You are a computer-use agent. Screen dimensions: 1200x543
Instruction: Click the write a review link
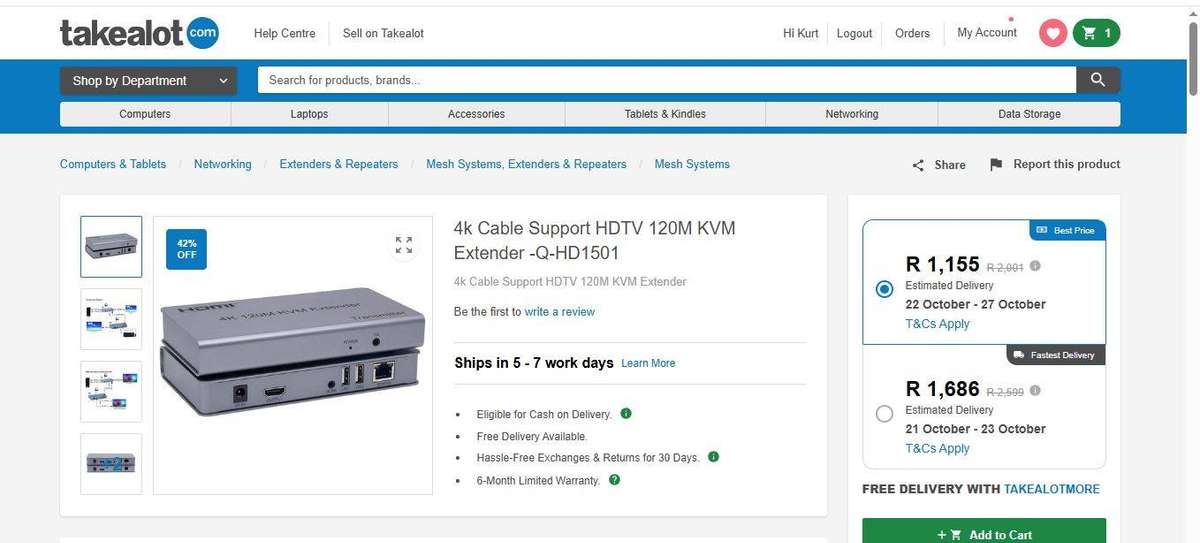[560, 312]
